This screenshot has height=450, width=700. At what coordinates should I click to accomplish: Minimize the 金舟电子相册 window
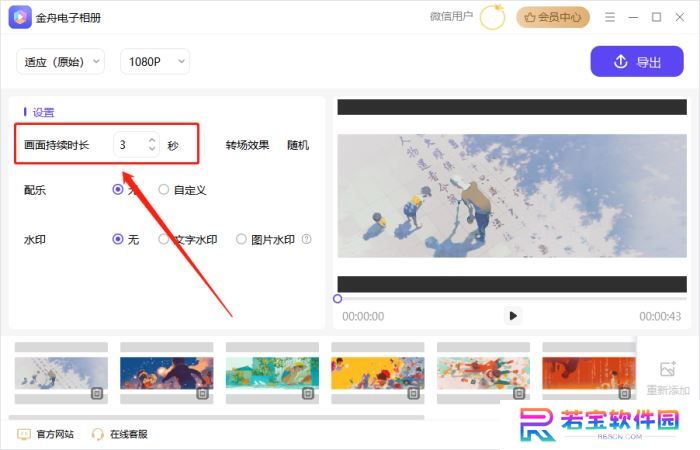pos(633,17)
